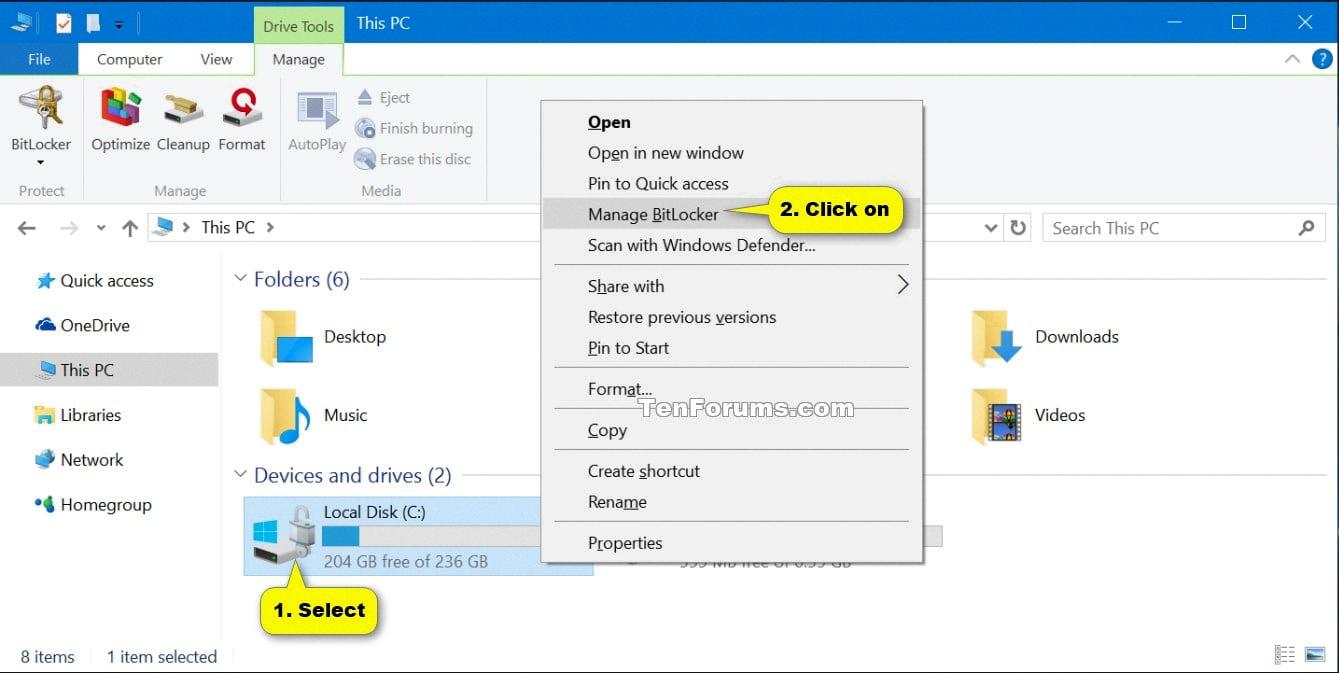Click the Refresh icon beside address bar
Screen dimensions: 1339x673
[x=1018, y=228]
